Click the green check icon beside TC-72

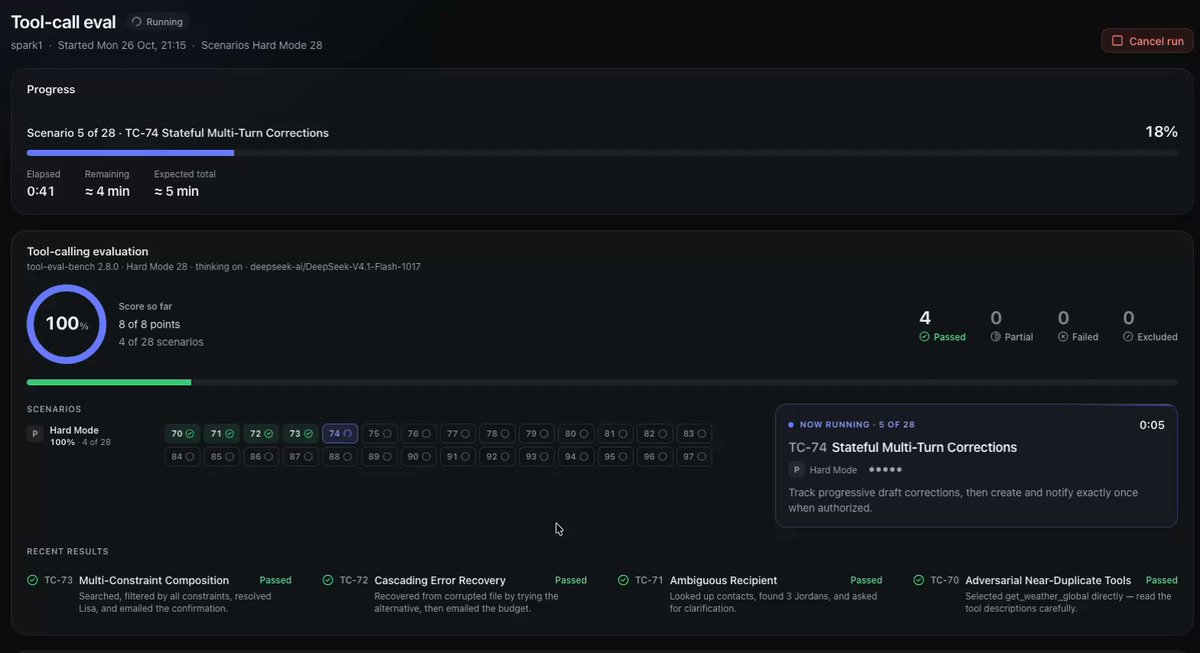[328, 580]
